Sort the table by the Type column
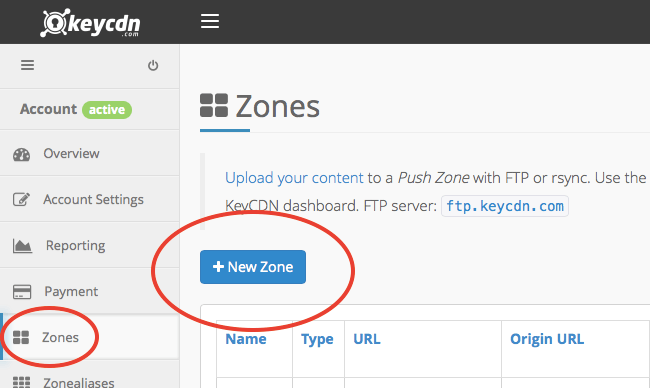Screen dimensions: 650x388 pyautogui.click(x=317, y=339)
